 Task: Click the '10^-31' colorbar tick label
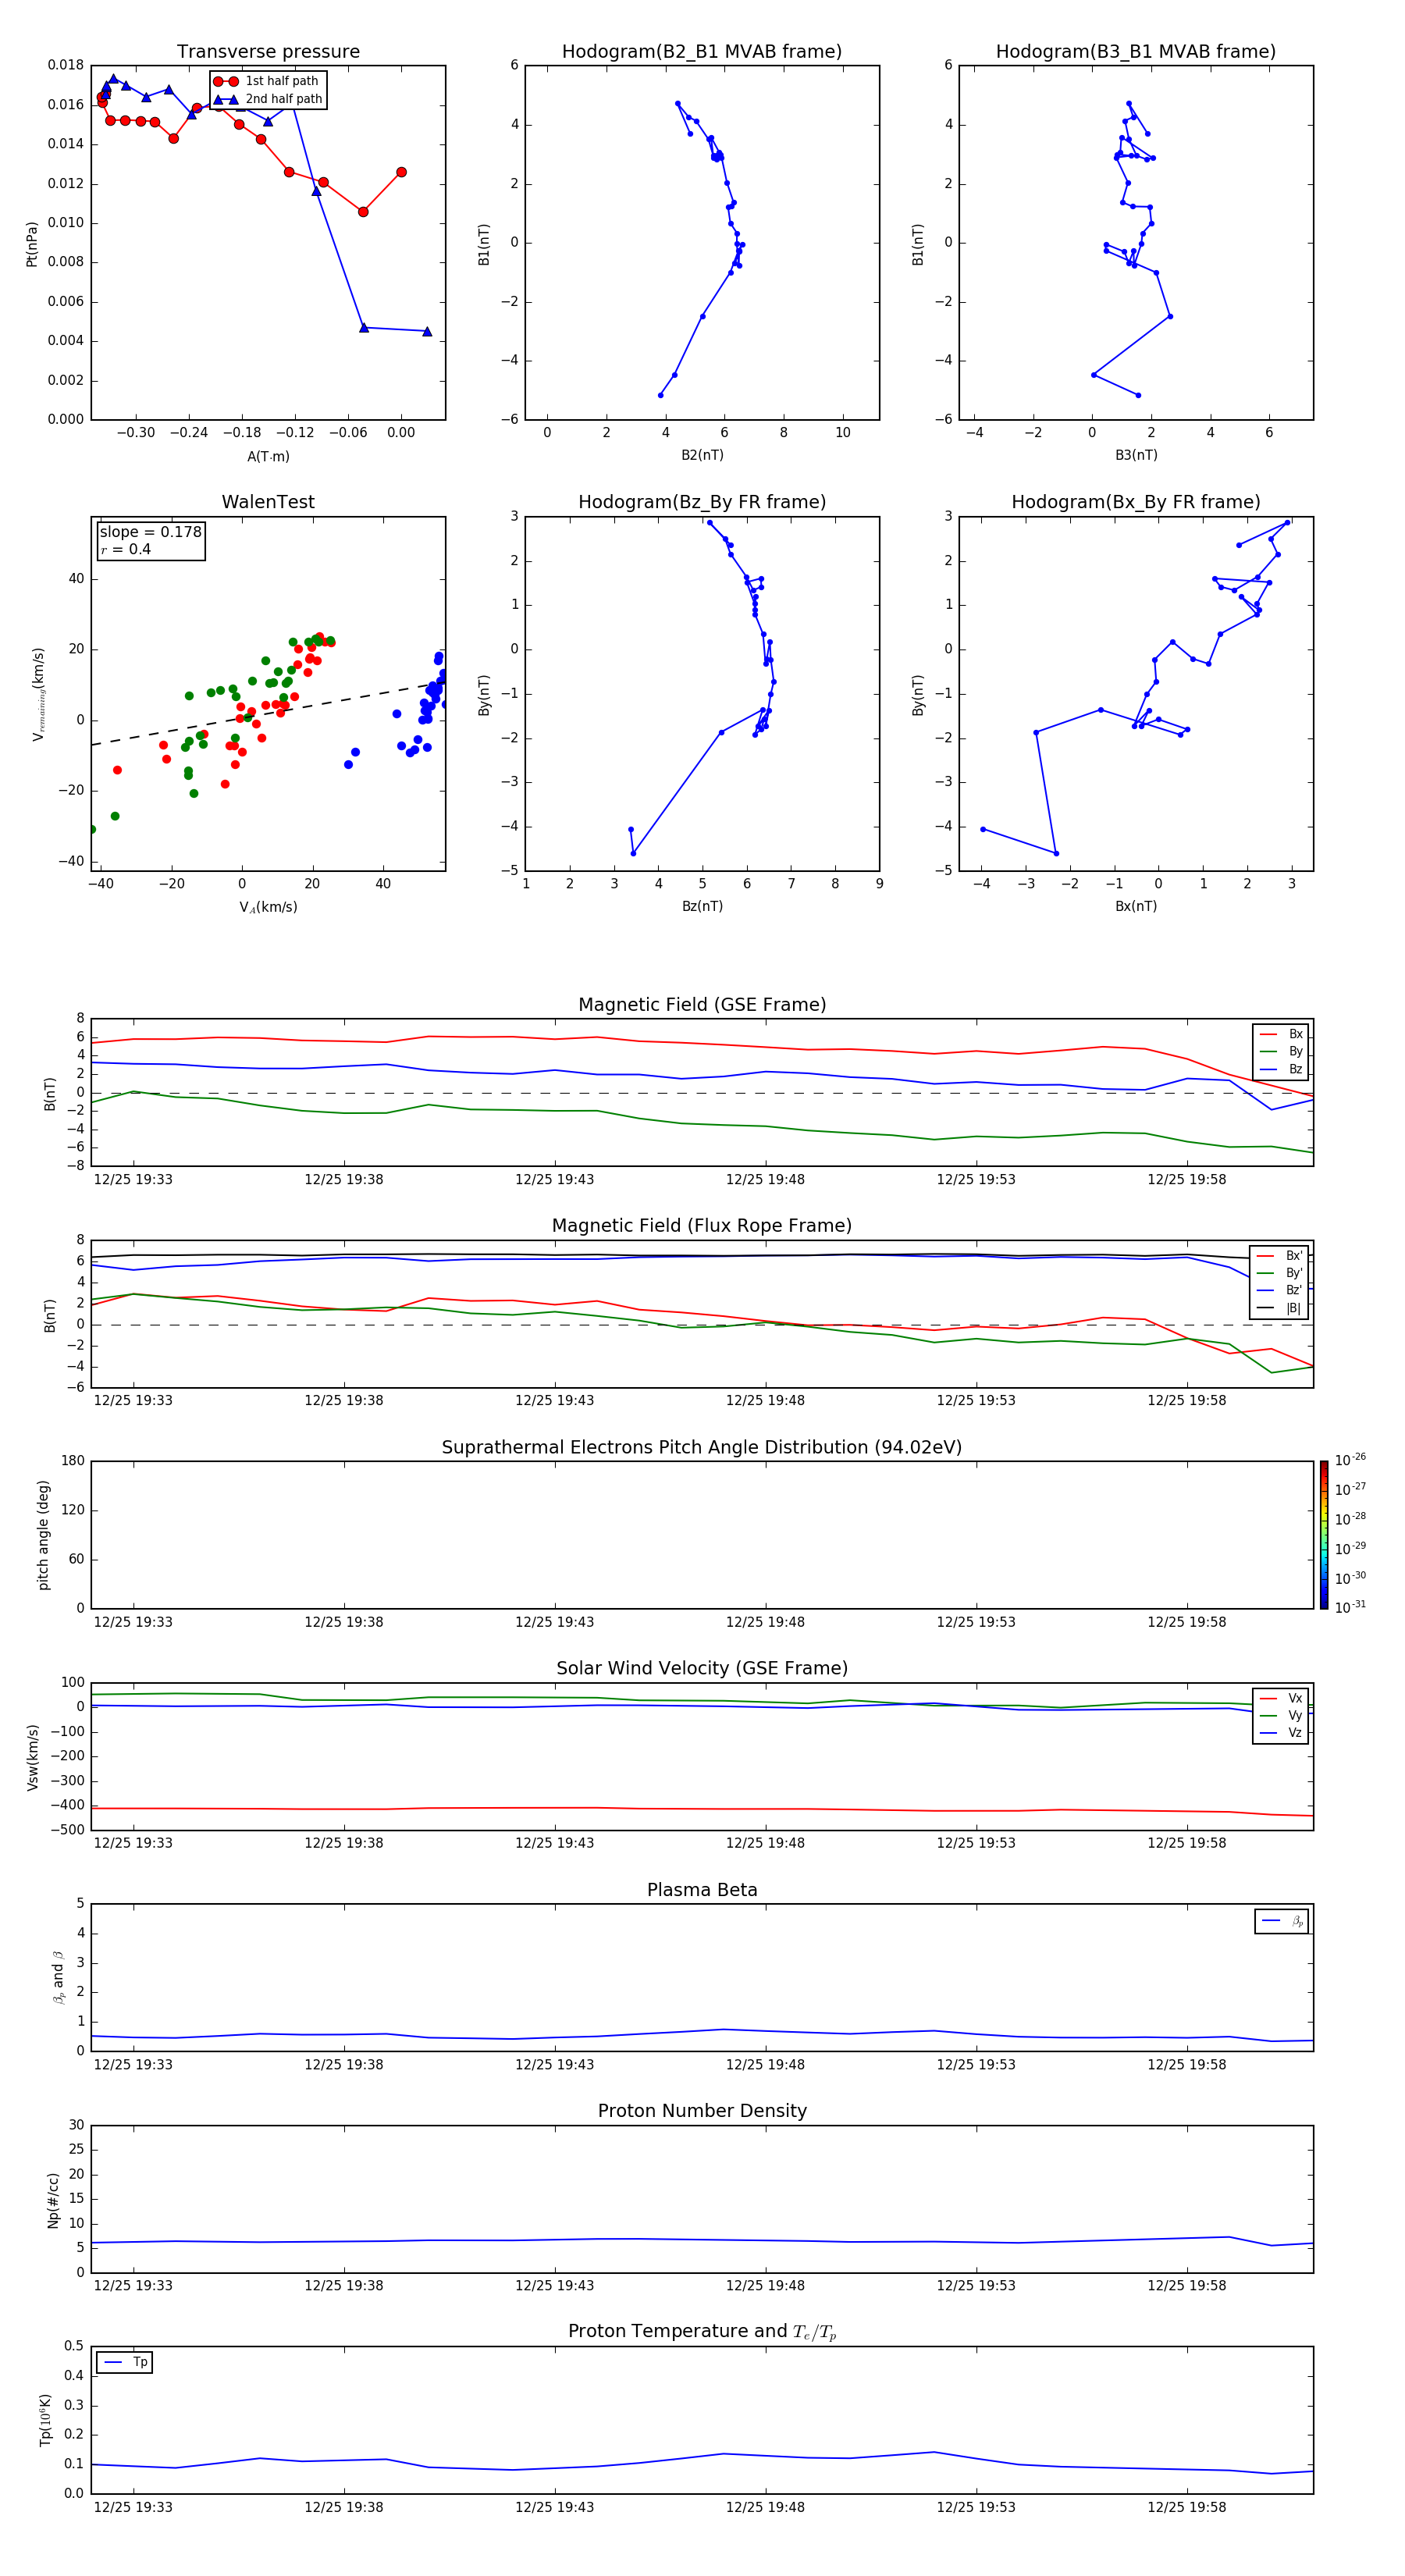click(1350, 1607)
